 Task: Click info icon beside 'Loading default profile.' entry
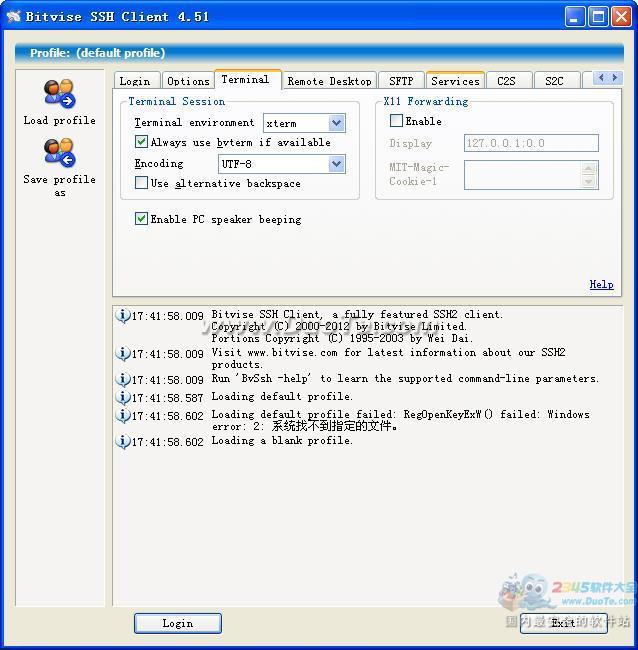point(122,398)
